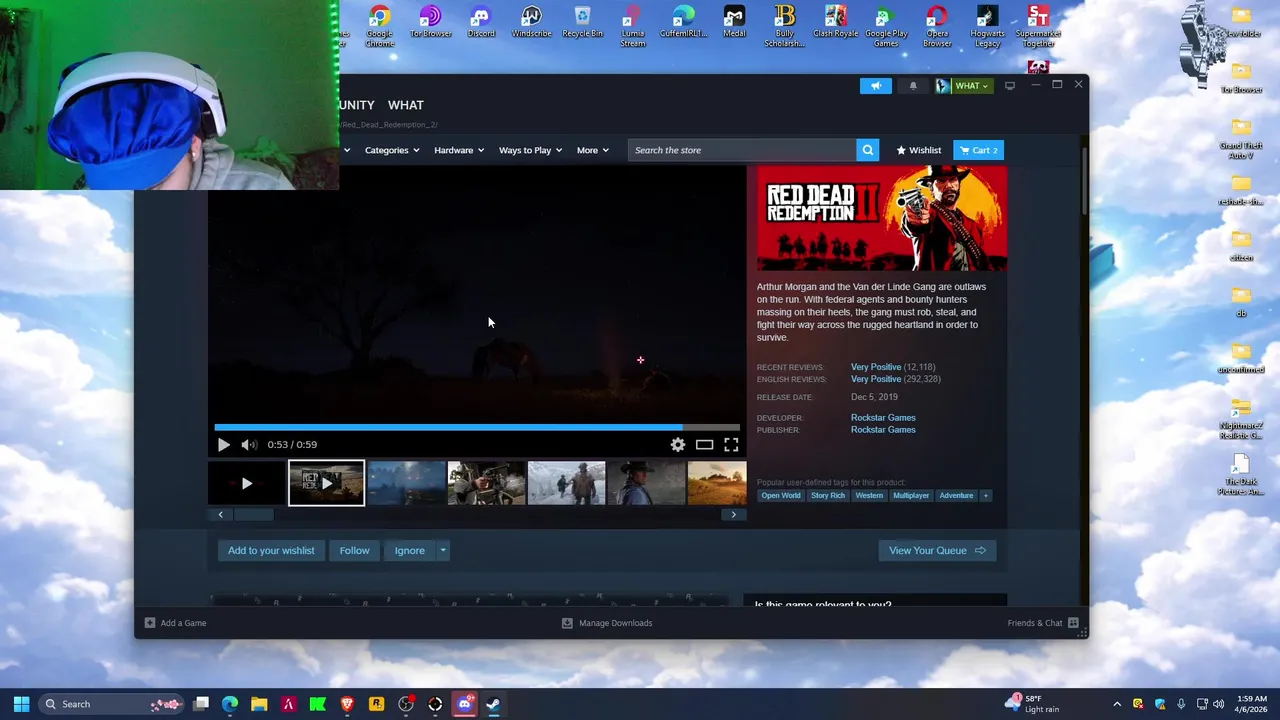Open Windows Start menu
The height and width of the screenshot is (720, 1280).
(x=21, y=704)
